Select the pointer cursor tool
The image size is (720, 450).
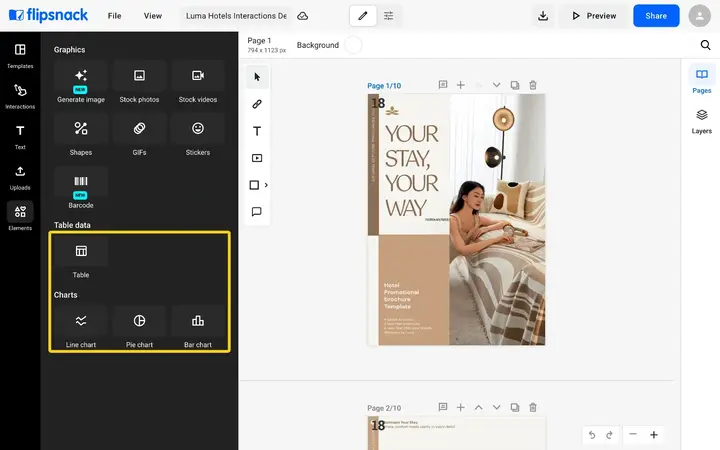pyautogui.click(x=257, y=77)
